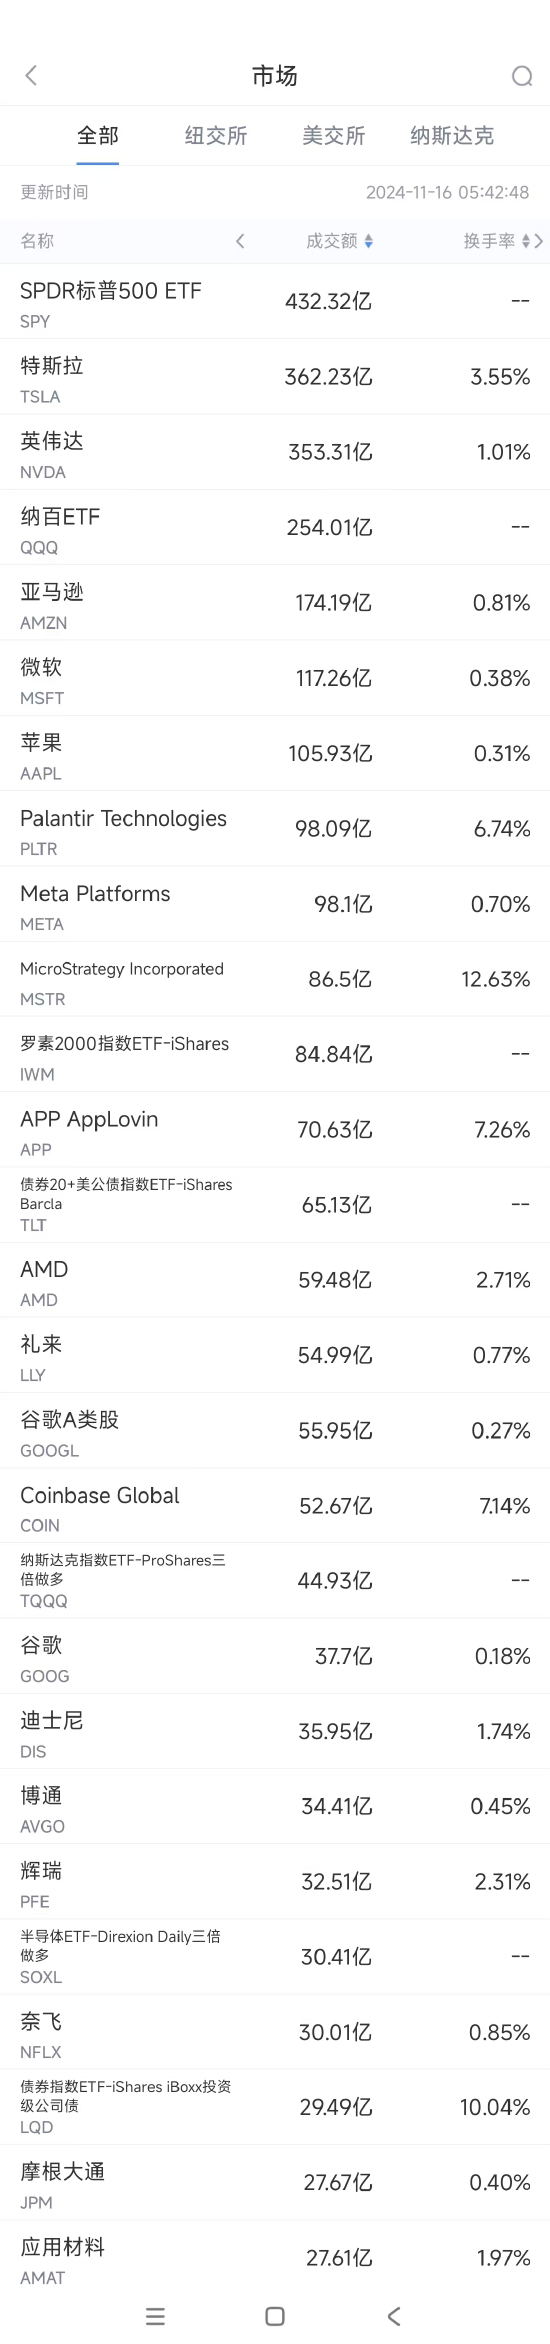Switch to 纽交所 tab

click(216, 136)
